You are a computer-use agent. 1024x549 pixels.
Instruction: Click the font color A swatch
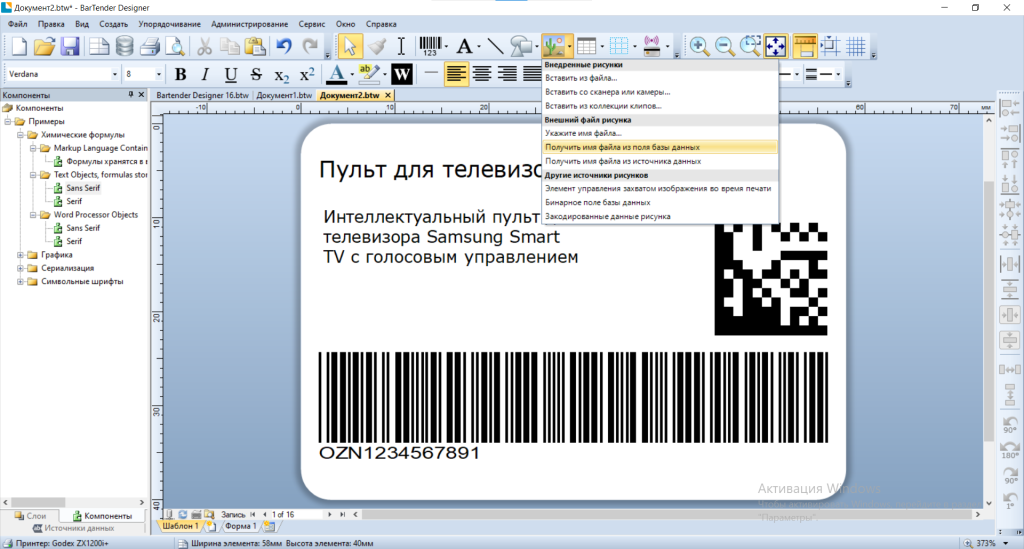pyautogui.click(x=336, y=74)
